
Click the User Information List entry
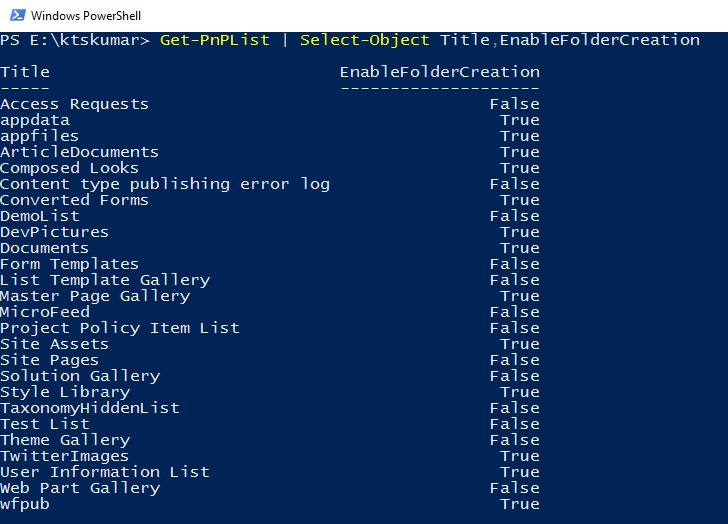105,472
